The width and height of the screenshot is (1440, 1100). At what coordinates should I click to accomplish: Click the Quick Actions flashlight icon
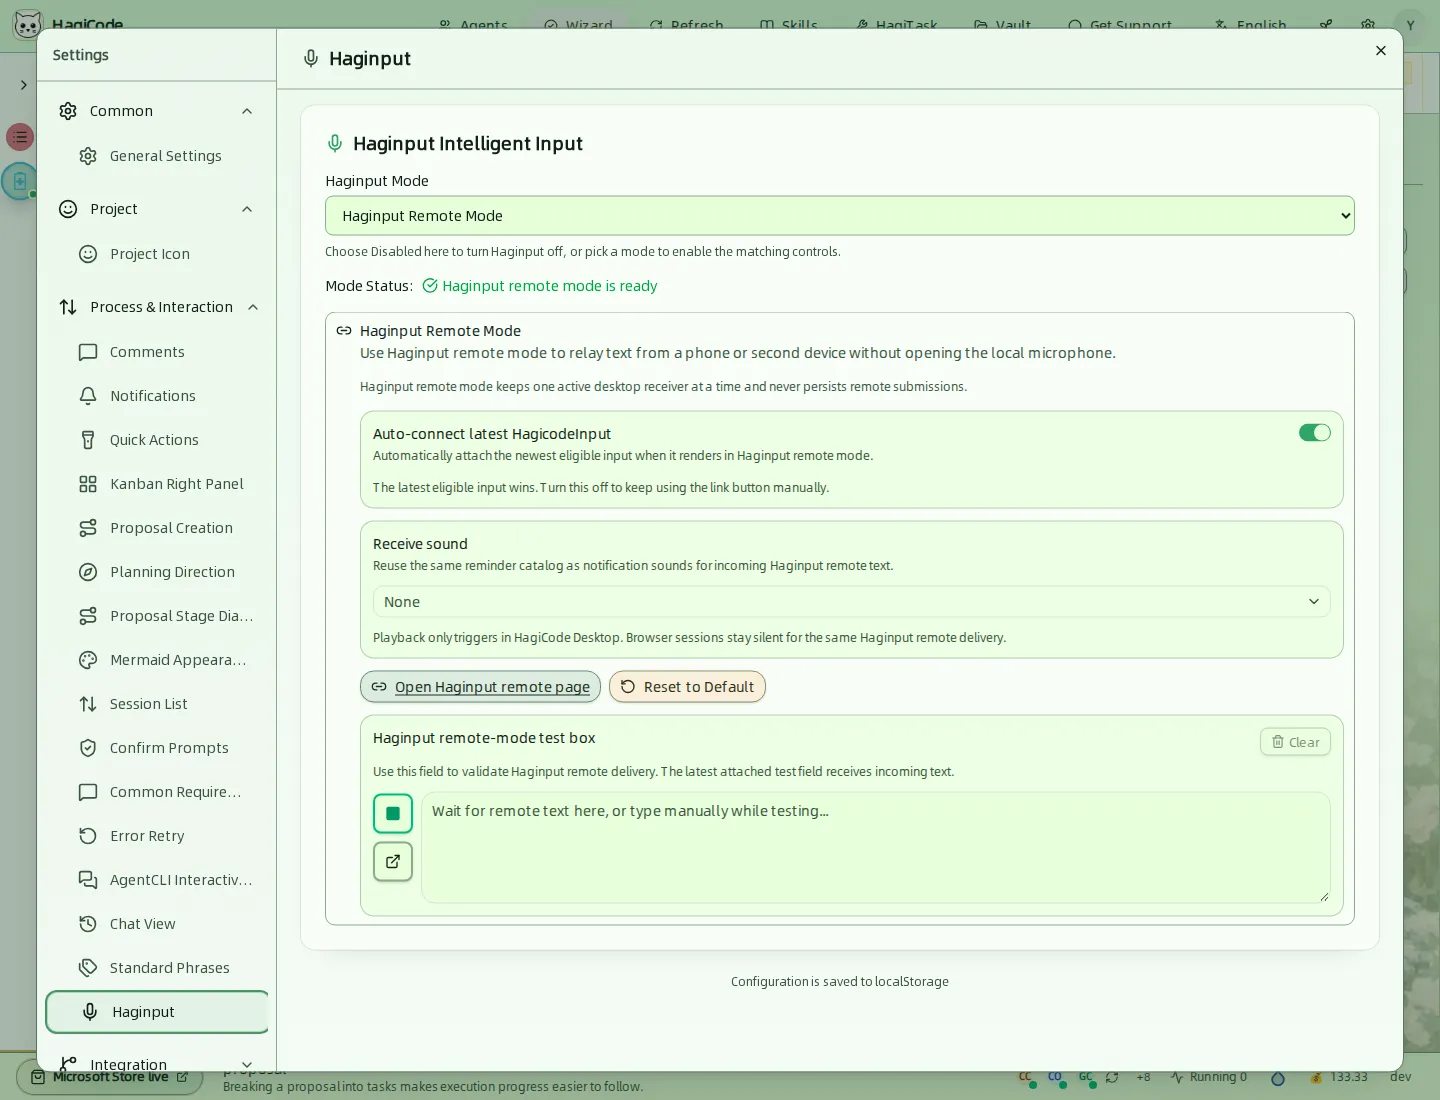click(x=88, y=440)
